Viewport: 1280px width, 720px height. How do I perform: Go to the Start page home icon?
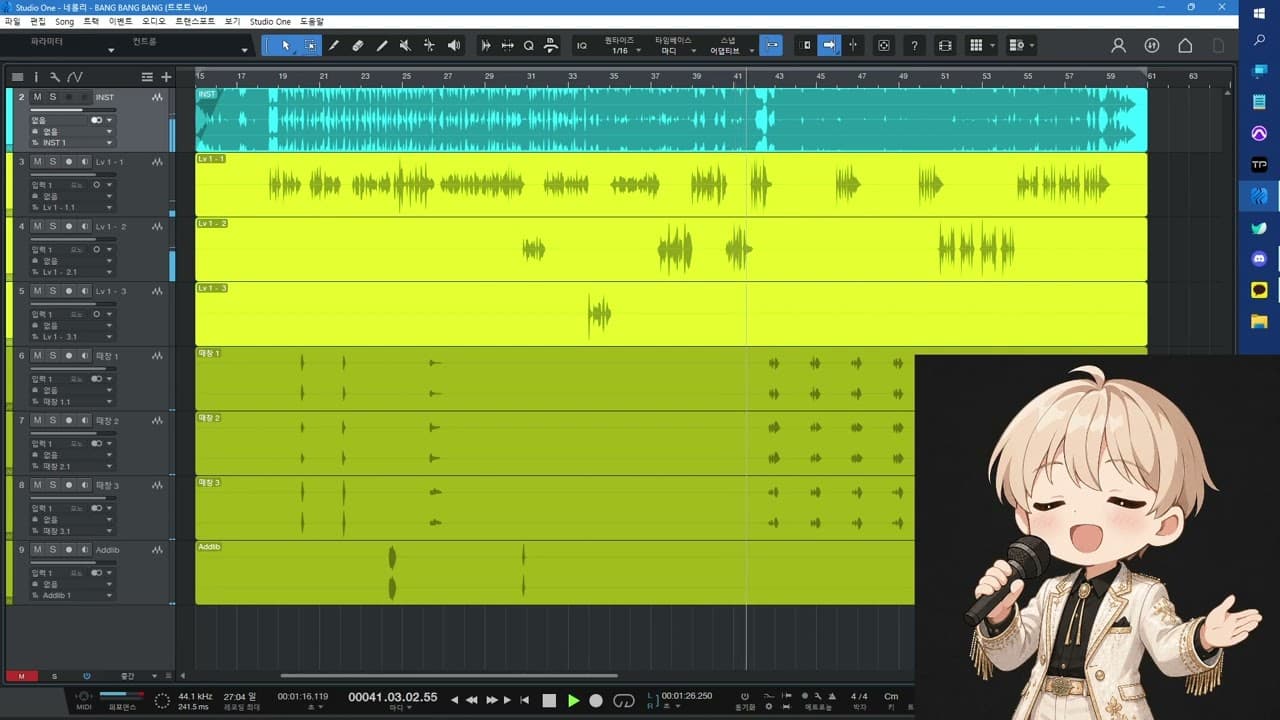(x=1185, y=45)
